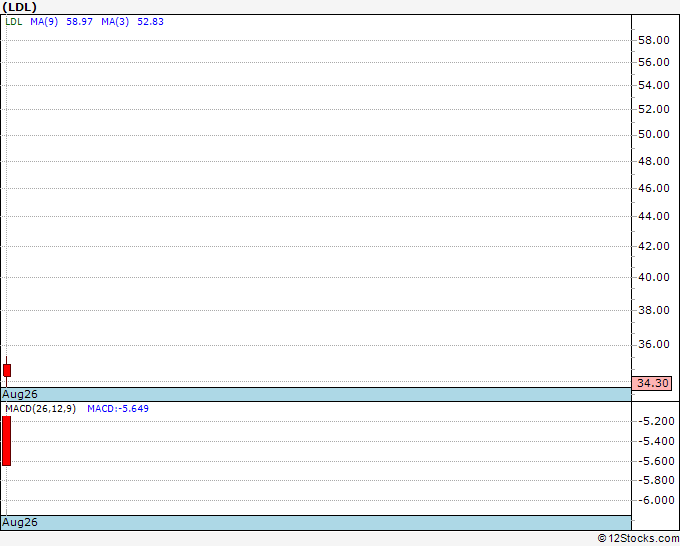Click the MACD(26,12,9) label
680x546 pixels.
(41, 409)
